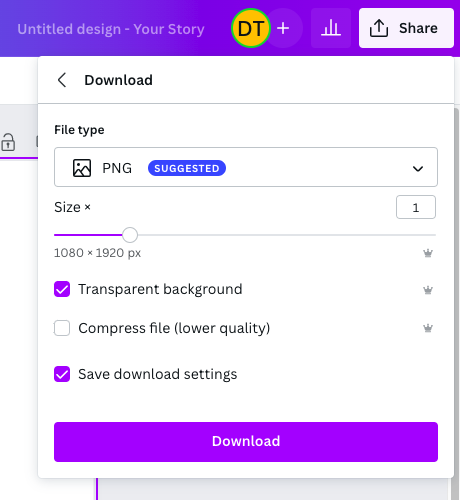Click the PNG image file icon
Screen dimensions: 460x500
pos(82,168)
